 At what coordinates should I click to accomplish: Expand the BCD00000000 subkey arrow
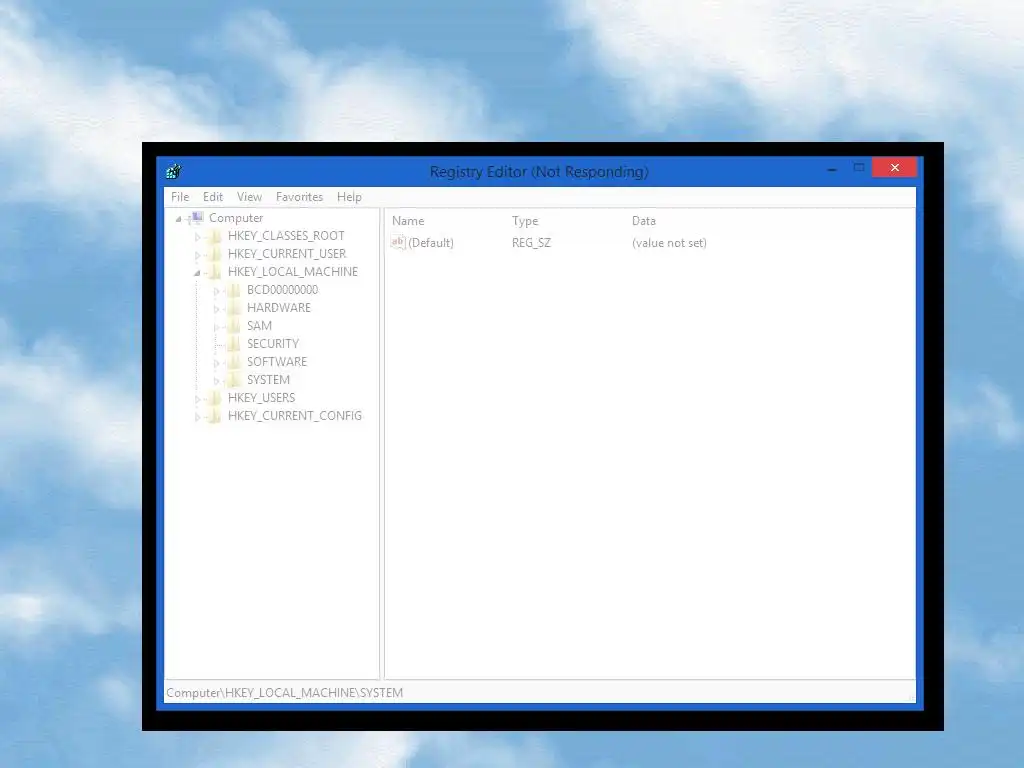click(217, 291)
